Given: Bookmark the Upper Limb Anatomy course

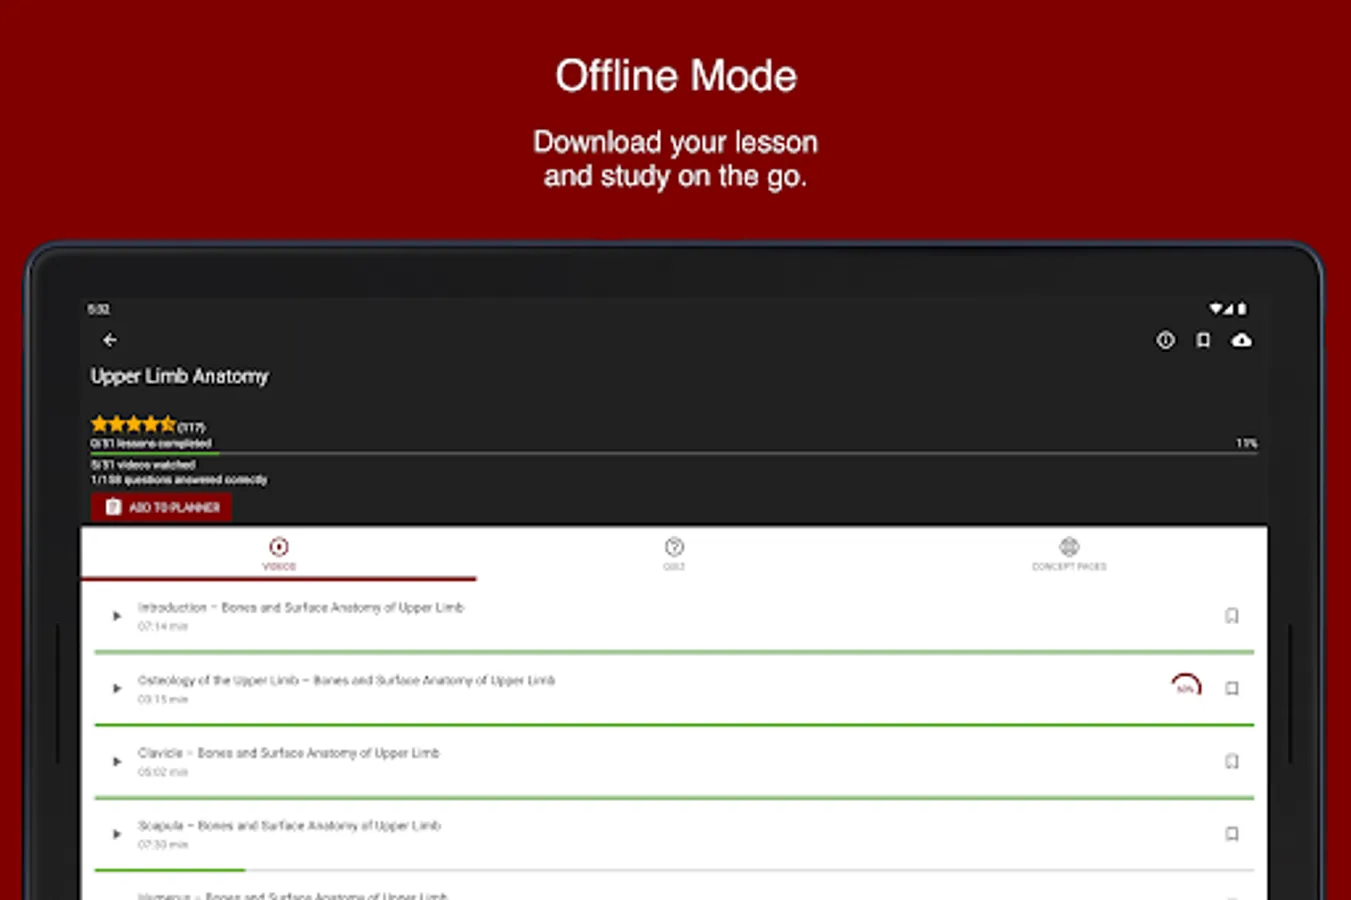Looking at the screenshot, I should point(1203,340).
